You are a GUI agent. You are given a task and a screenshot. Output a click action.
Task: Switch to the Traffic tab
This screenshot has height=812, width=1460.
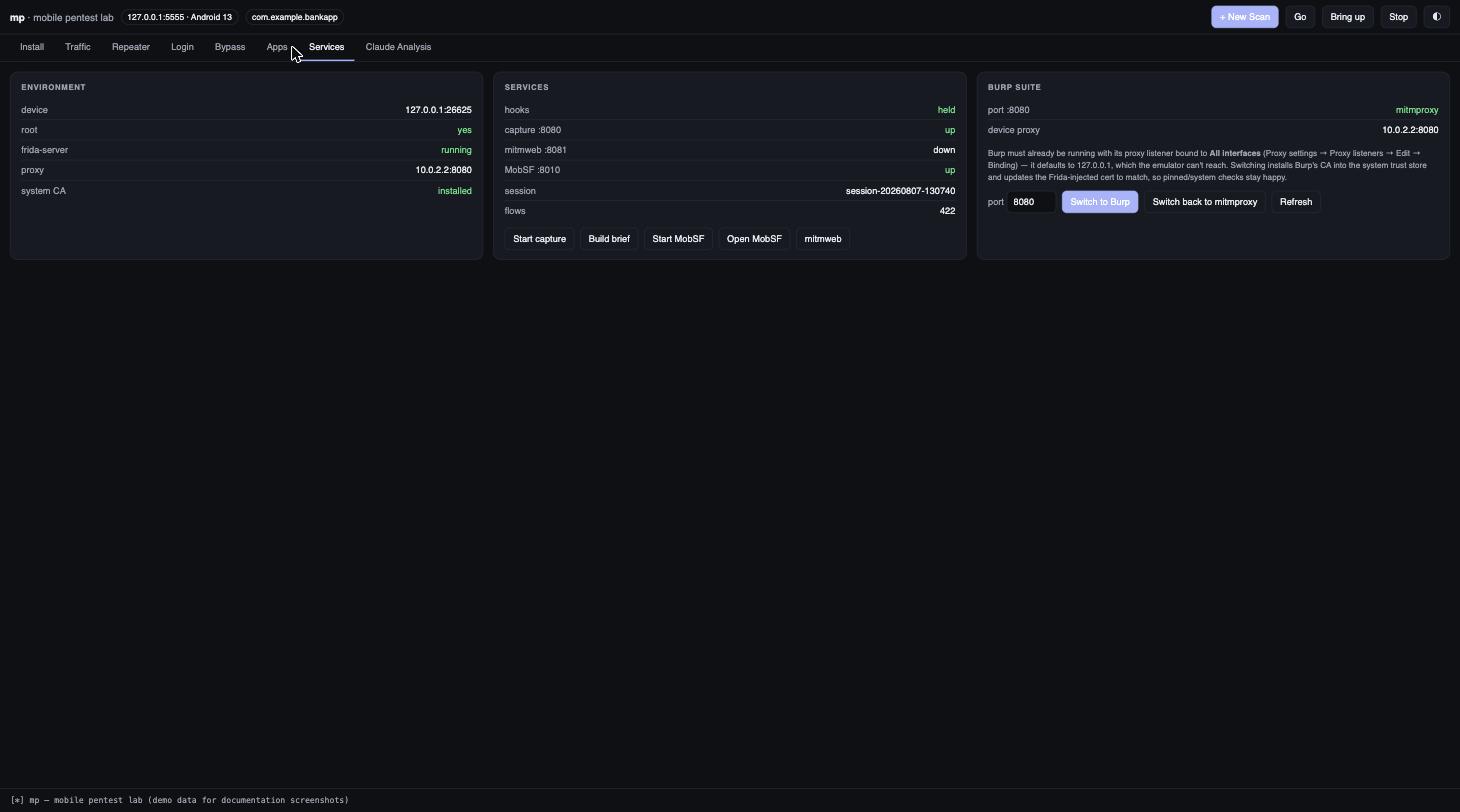(x=78, y=47)
